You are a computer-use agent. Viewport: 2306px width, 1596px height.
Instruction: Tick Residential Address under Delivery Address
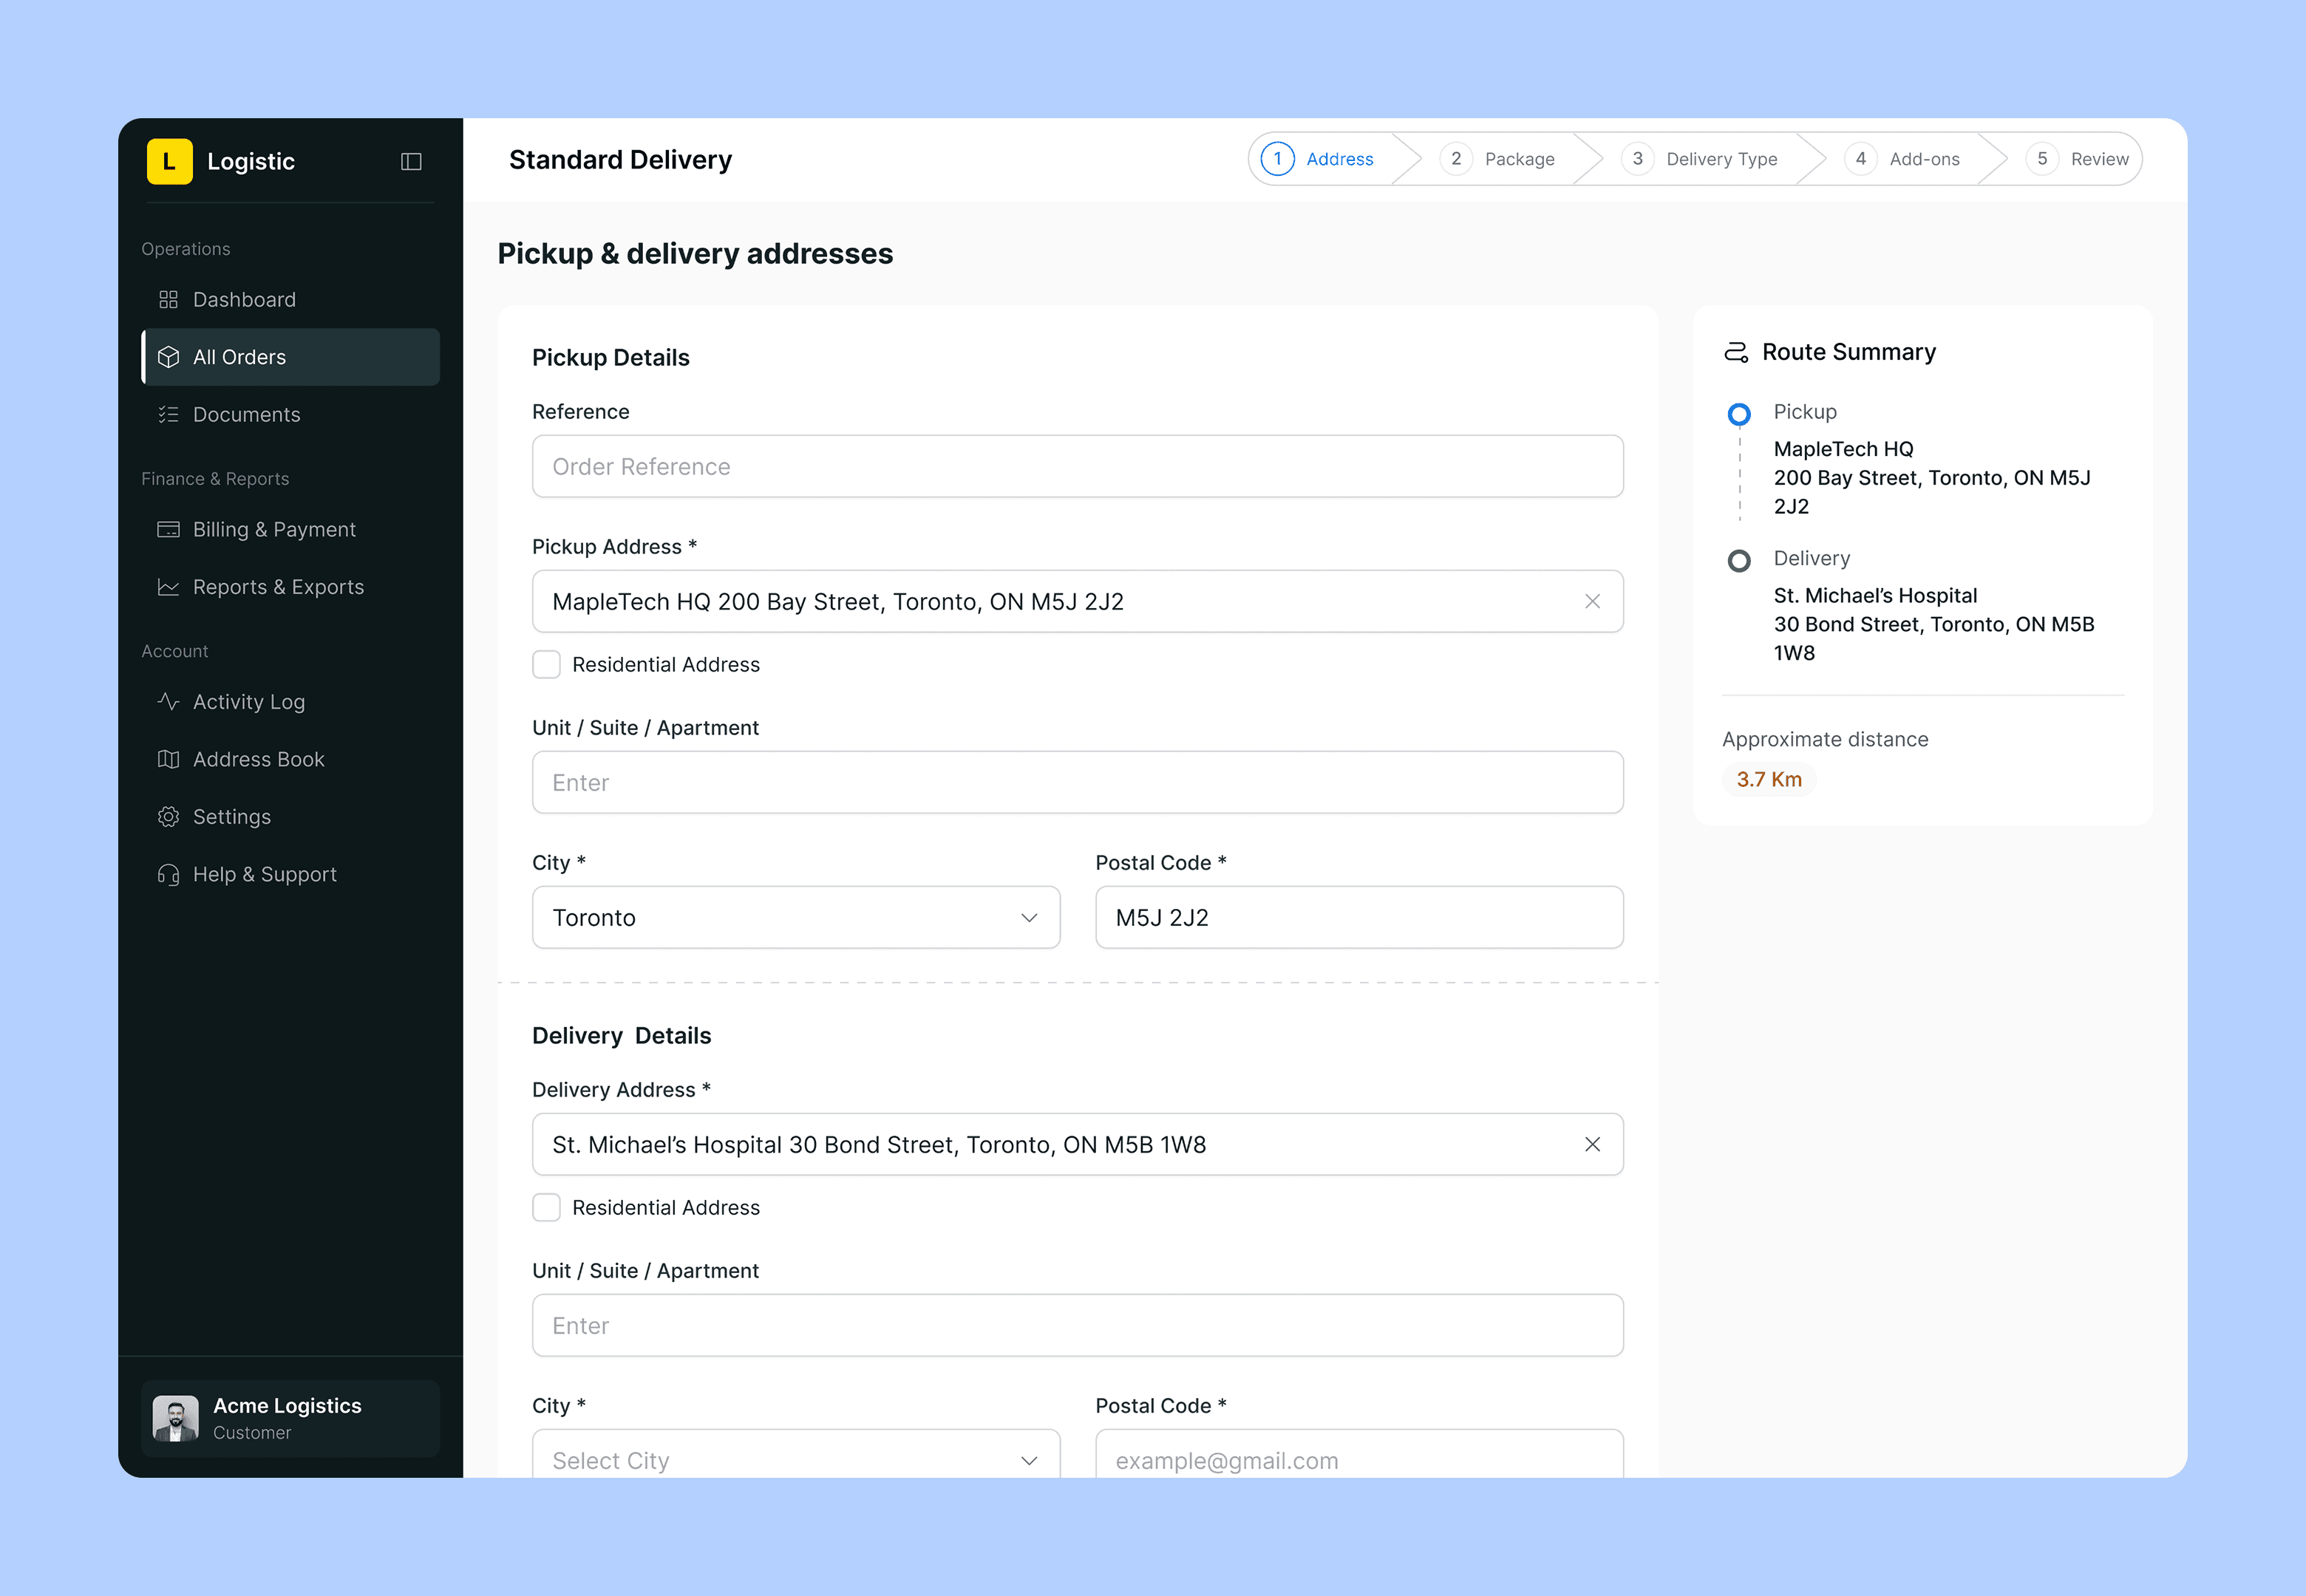[x=546, y=1208]
